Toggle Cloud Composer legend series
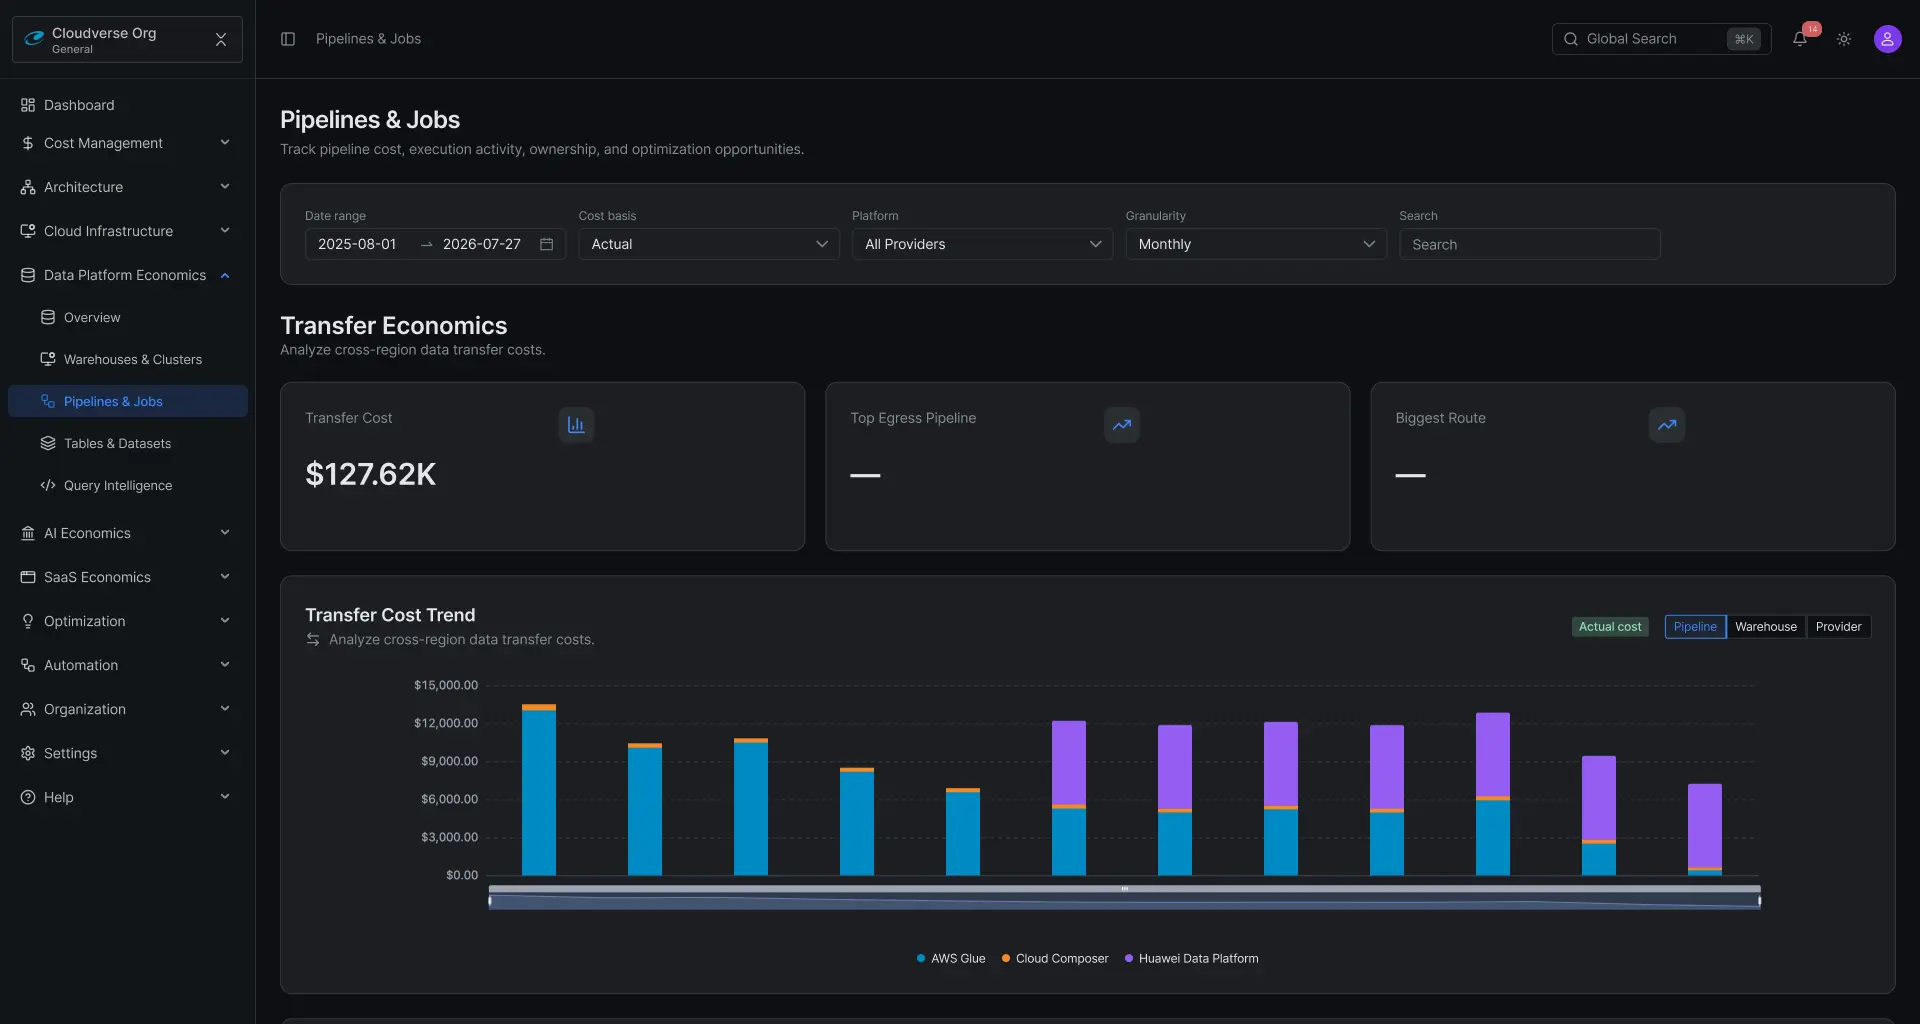The image size is (1920, 1024). (x=1055, y=959)
